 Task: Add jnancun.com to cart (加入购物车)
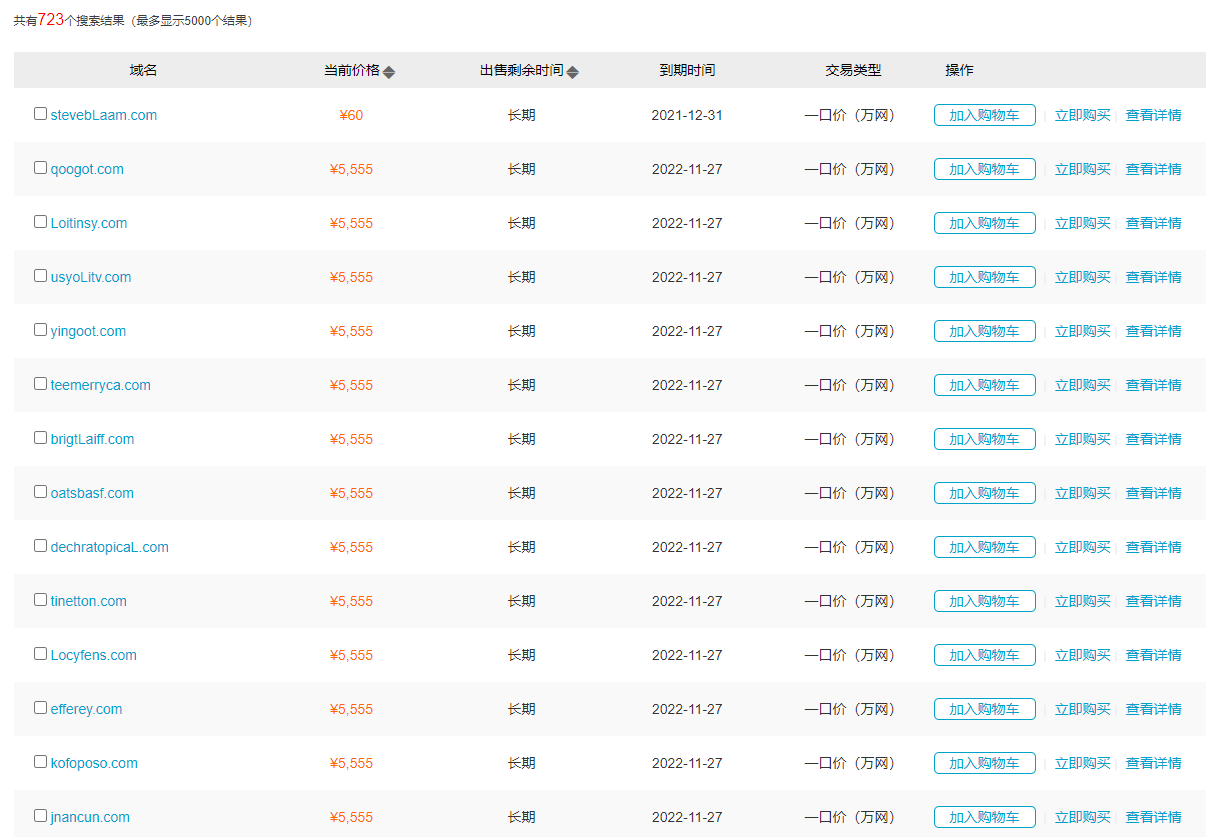(984, 817)
